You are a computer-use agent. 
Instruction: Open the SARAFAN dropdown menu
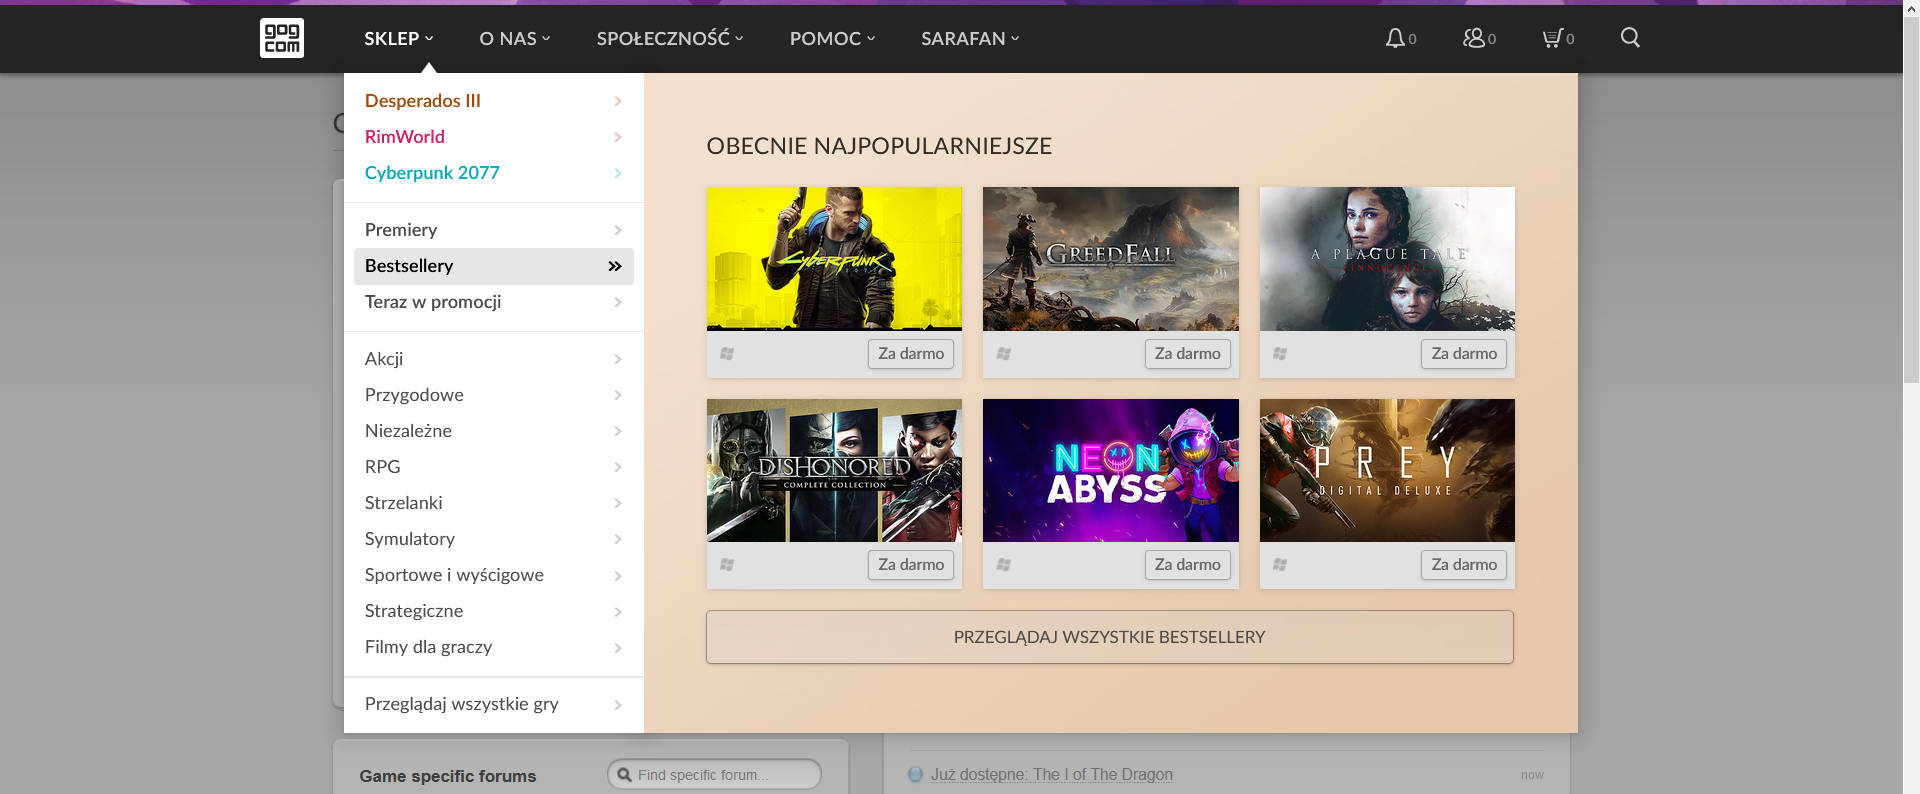tap(970, 38)
